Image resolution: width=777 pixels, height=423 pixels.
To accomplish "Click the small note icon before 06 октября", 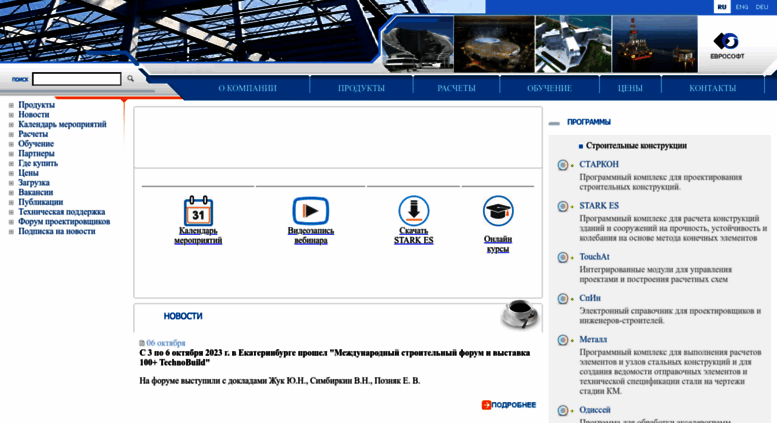I will (142, 343).
